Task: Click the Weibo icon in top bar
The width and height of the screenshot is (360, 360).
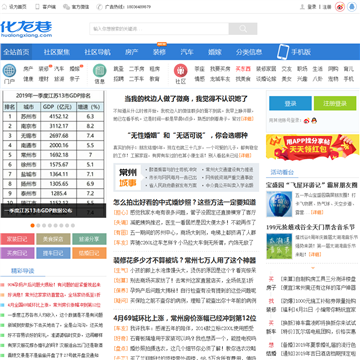Action: click(x=340, y=7)
